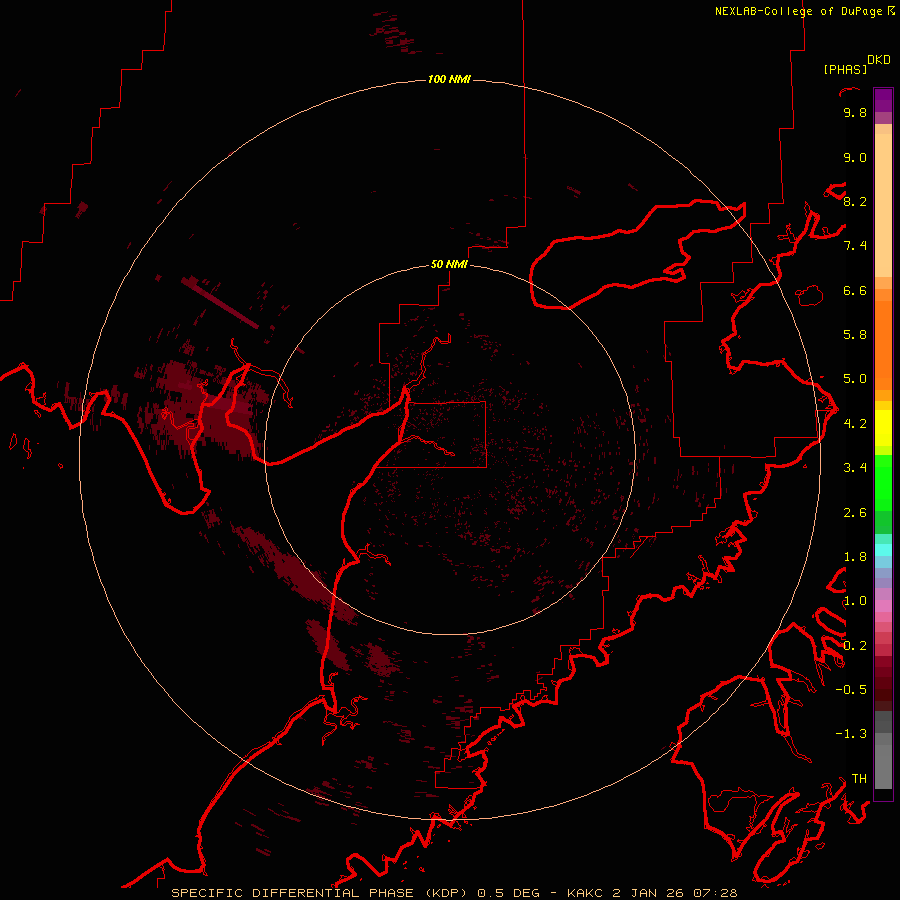Viewport: 900px width, 900px height.
Task: Click the 5.0 scale value
Action: 855,379
